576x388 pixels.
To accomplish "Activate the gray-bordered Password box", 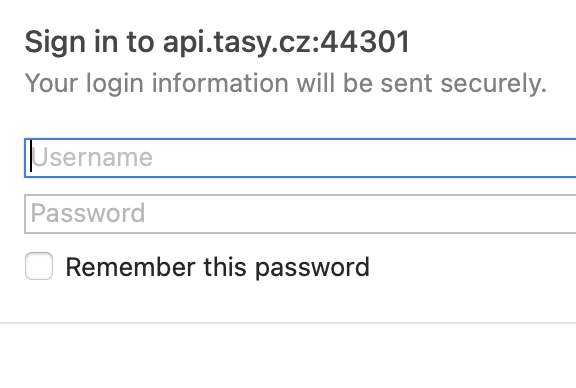I will [300, 214].
